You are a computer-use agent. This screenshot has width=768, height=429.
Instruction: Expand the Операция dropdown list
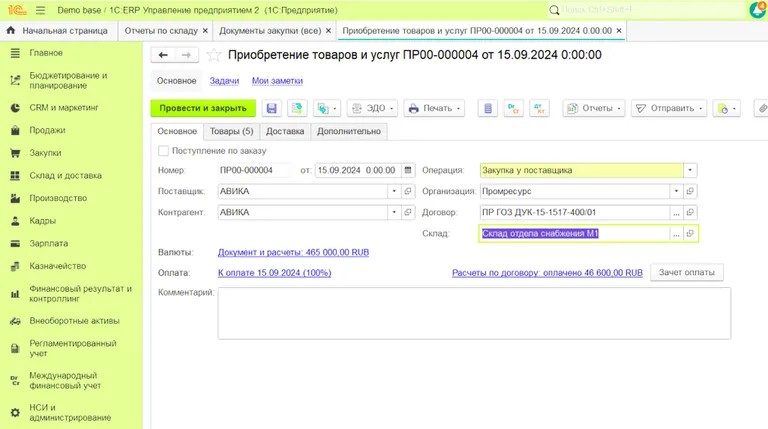pyautogui.click(x=690, y=170)
